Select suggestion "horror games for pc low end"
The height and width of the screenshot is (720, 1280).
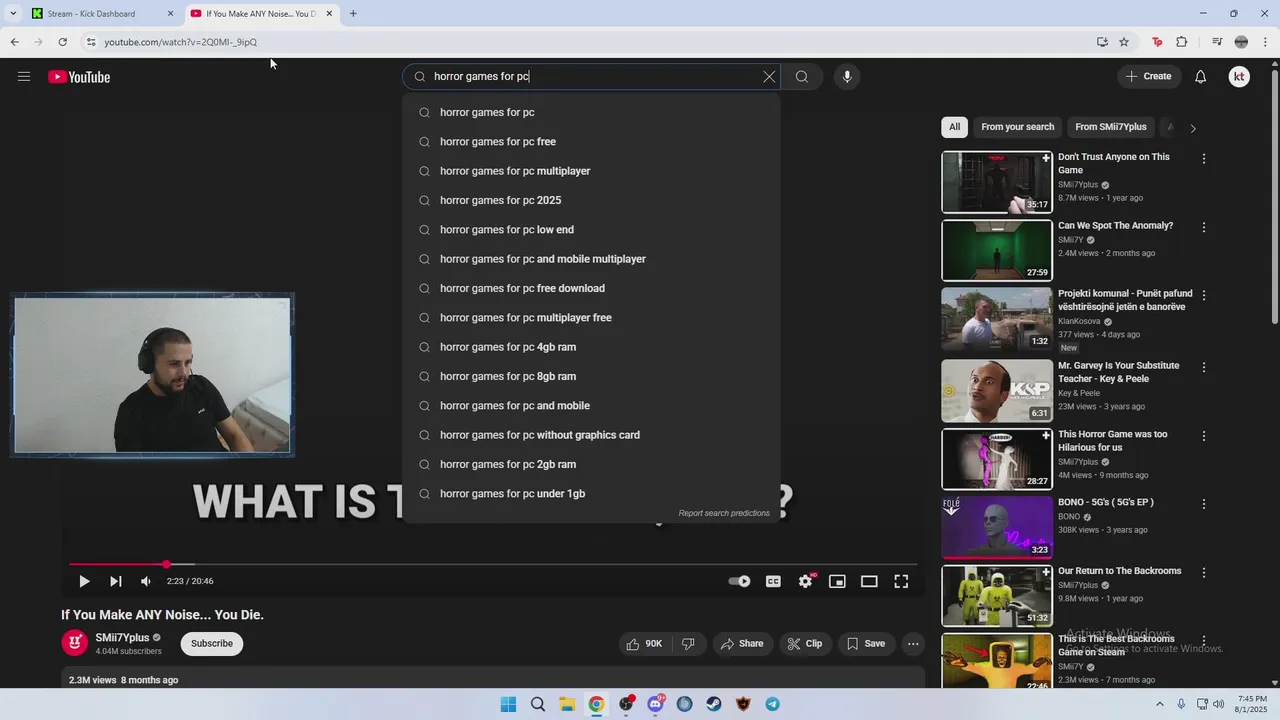591,230
